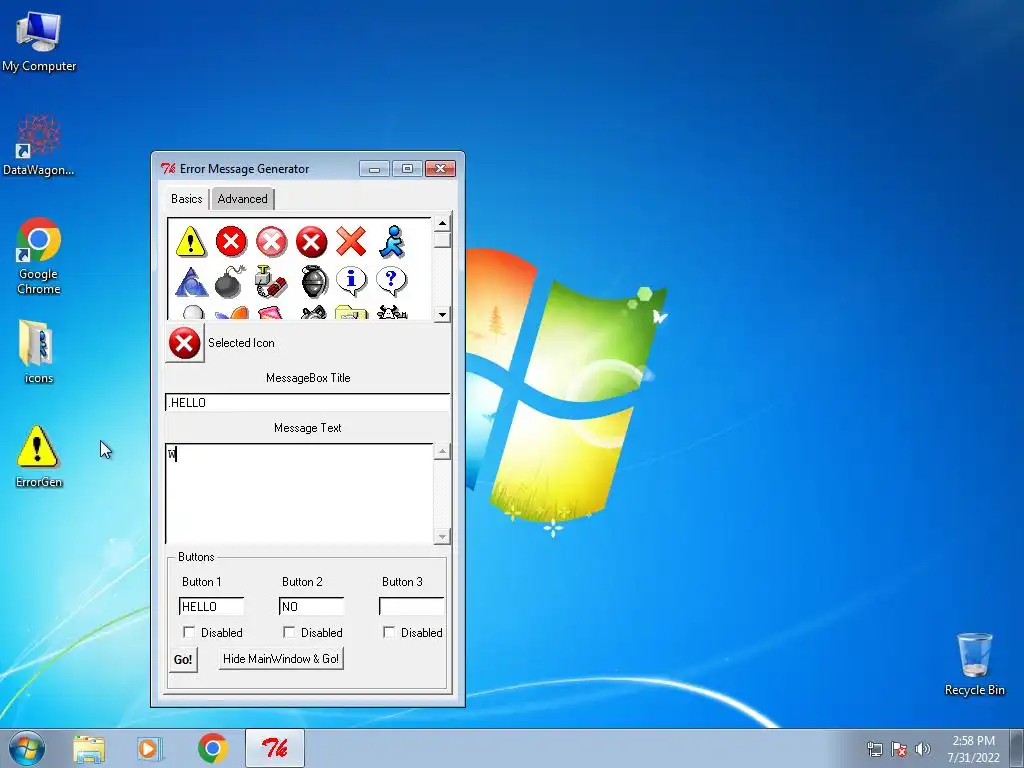Click Hide MainWindow & Go! button

[x=281, y=659]
